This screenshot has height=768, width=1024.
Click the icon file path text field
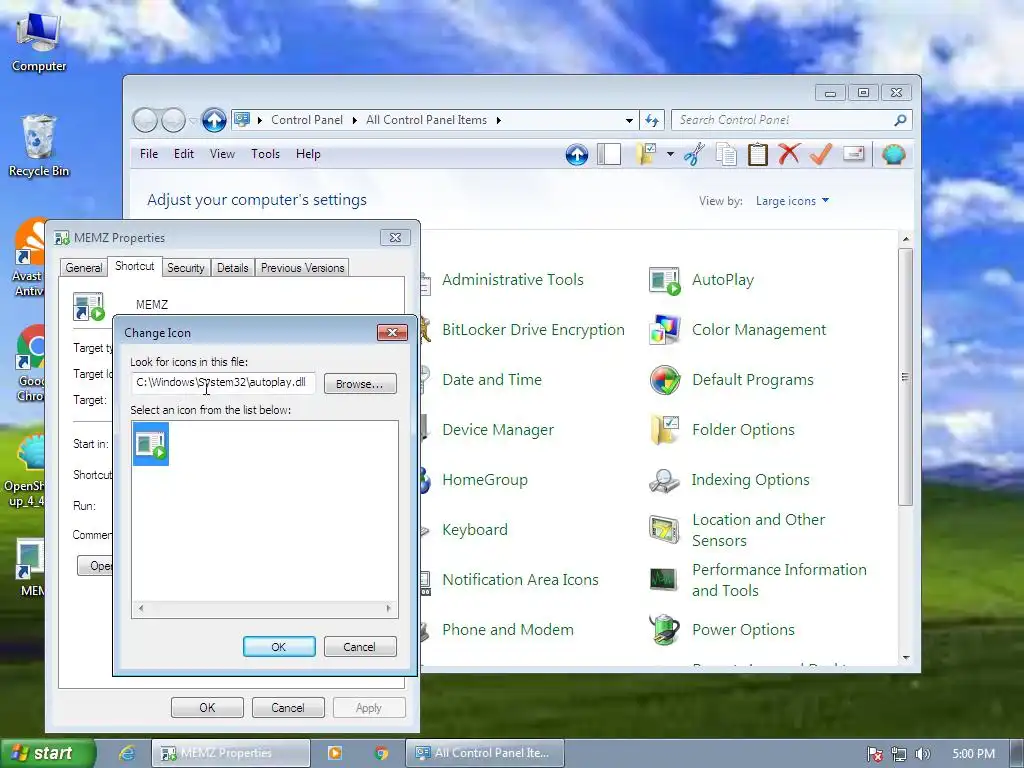coord(223,383)
